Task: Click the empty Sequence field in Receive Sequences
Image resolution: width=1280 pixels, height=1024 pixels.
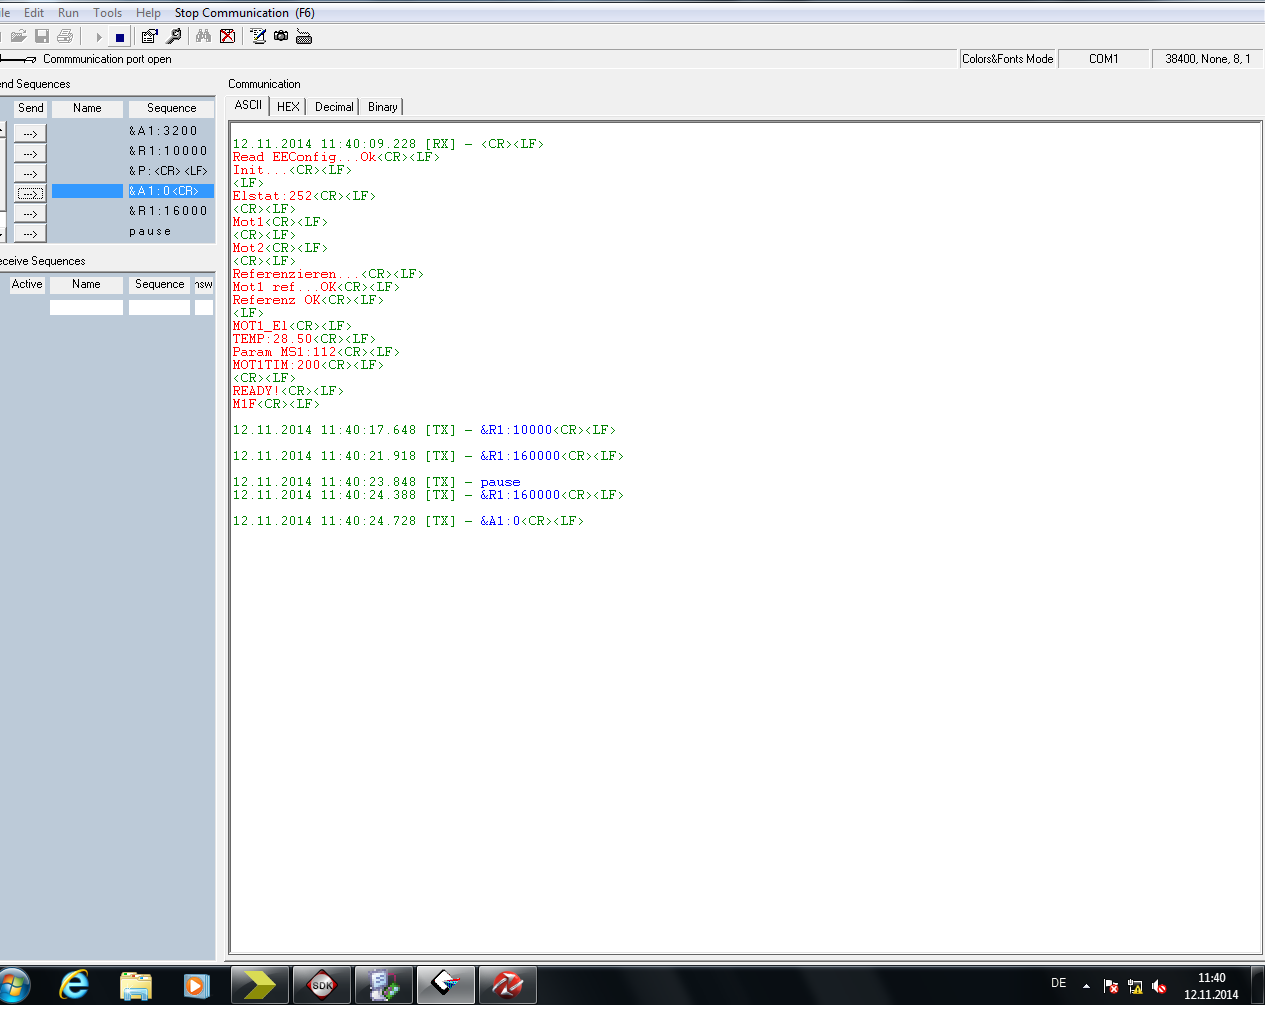Action: tap(159, 308)
